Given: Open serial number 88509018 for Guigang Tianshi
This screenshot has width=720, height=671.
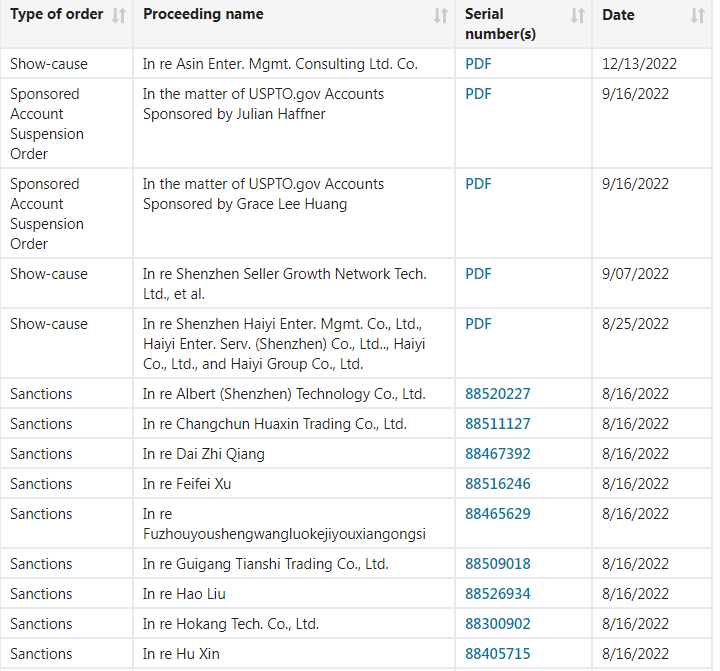Looking at the screenshot, I should (498, 564).
